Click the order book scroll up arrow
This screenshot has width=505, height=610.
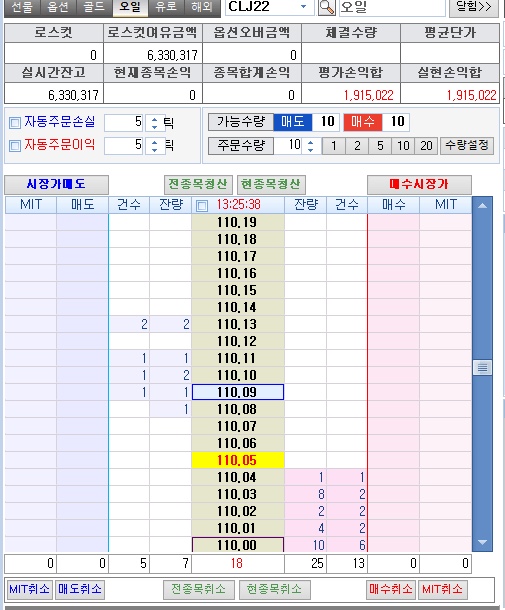tap(482, 205)
